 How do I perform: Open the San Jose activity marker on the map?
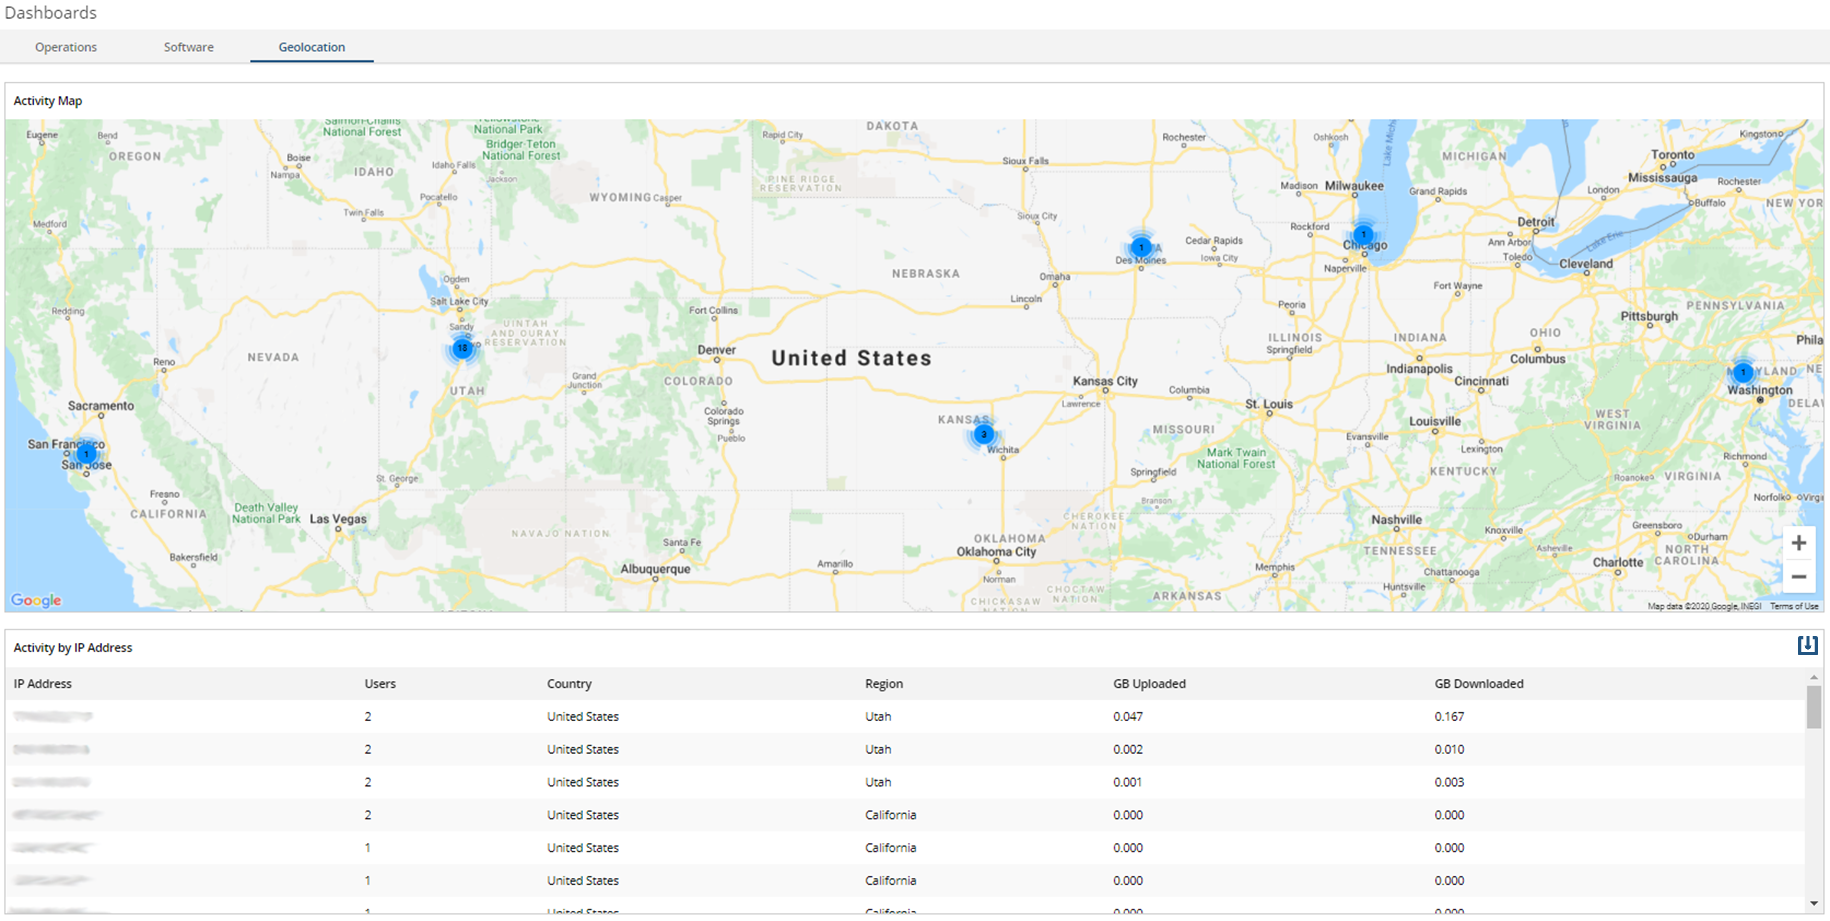coord(86,453)
